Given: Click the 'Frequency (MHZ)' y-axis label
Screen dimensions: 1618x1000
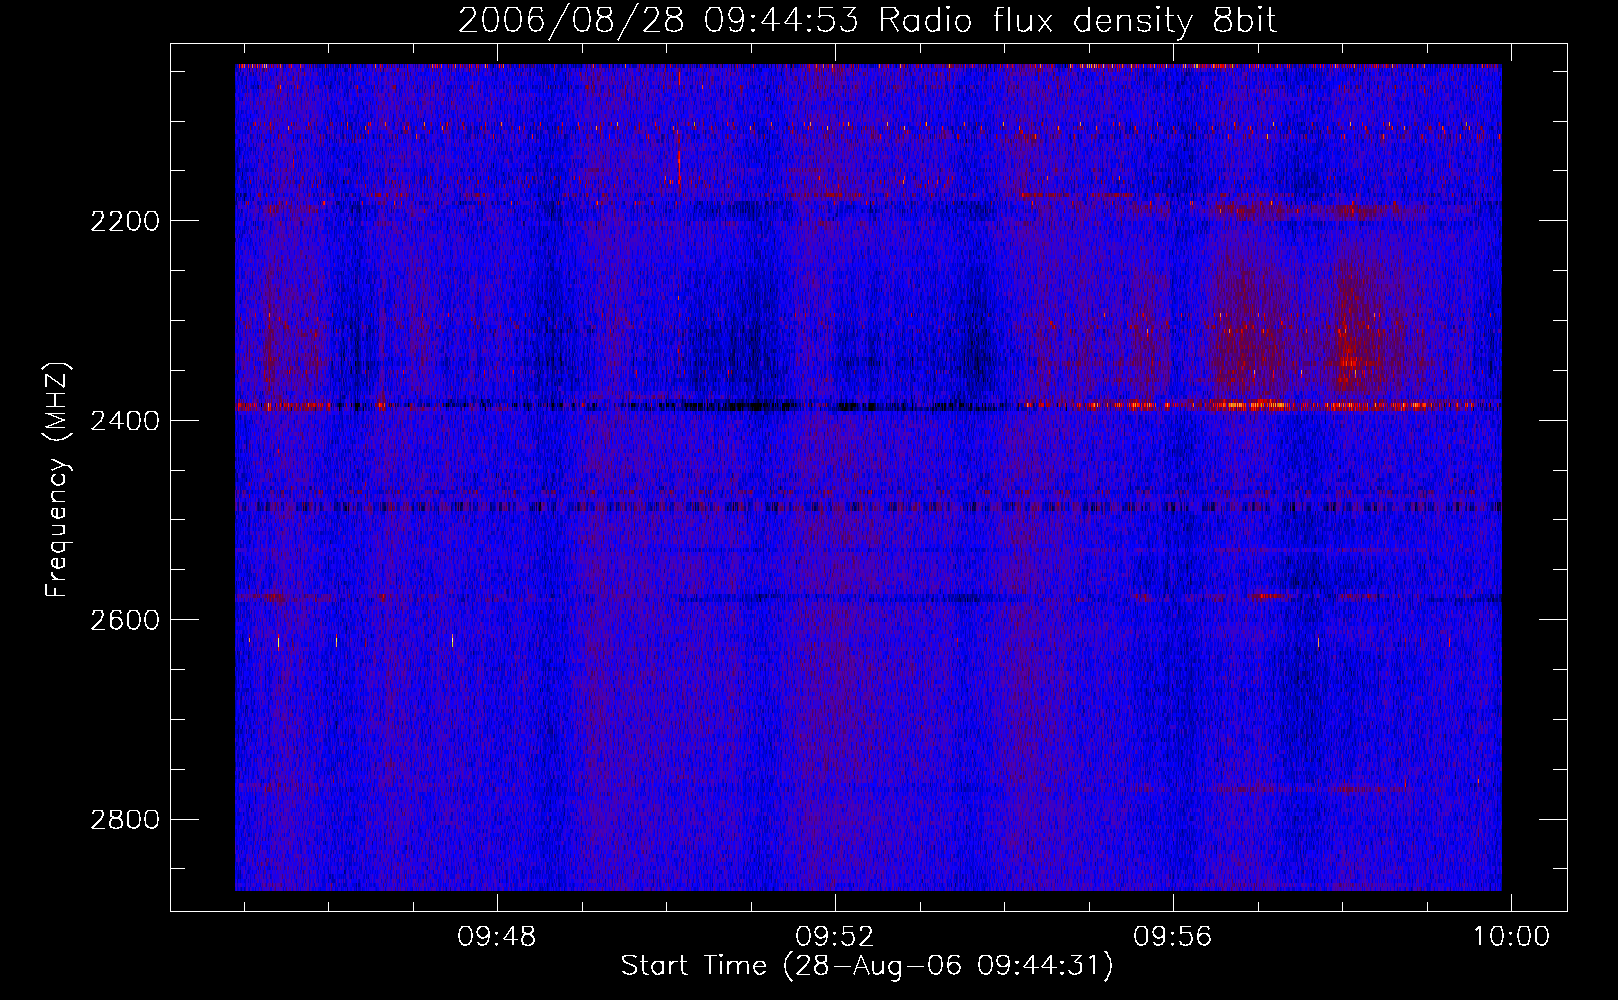Looking at the screenshot, I should [x=57, y=480].
